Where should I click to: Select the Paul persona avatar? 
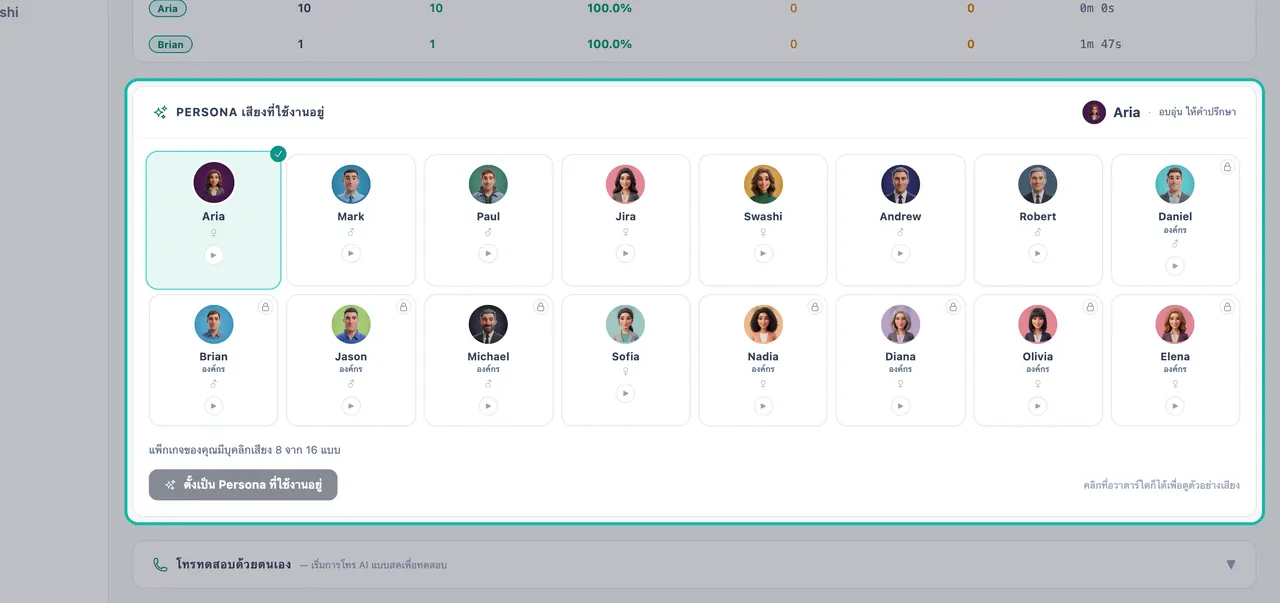click(x=488, y=184)
